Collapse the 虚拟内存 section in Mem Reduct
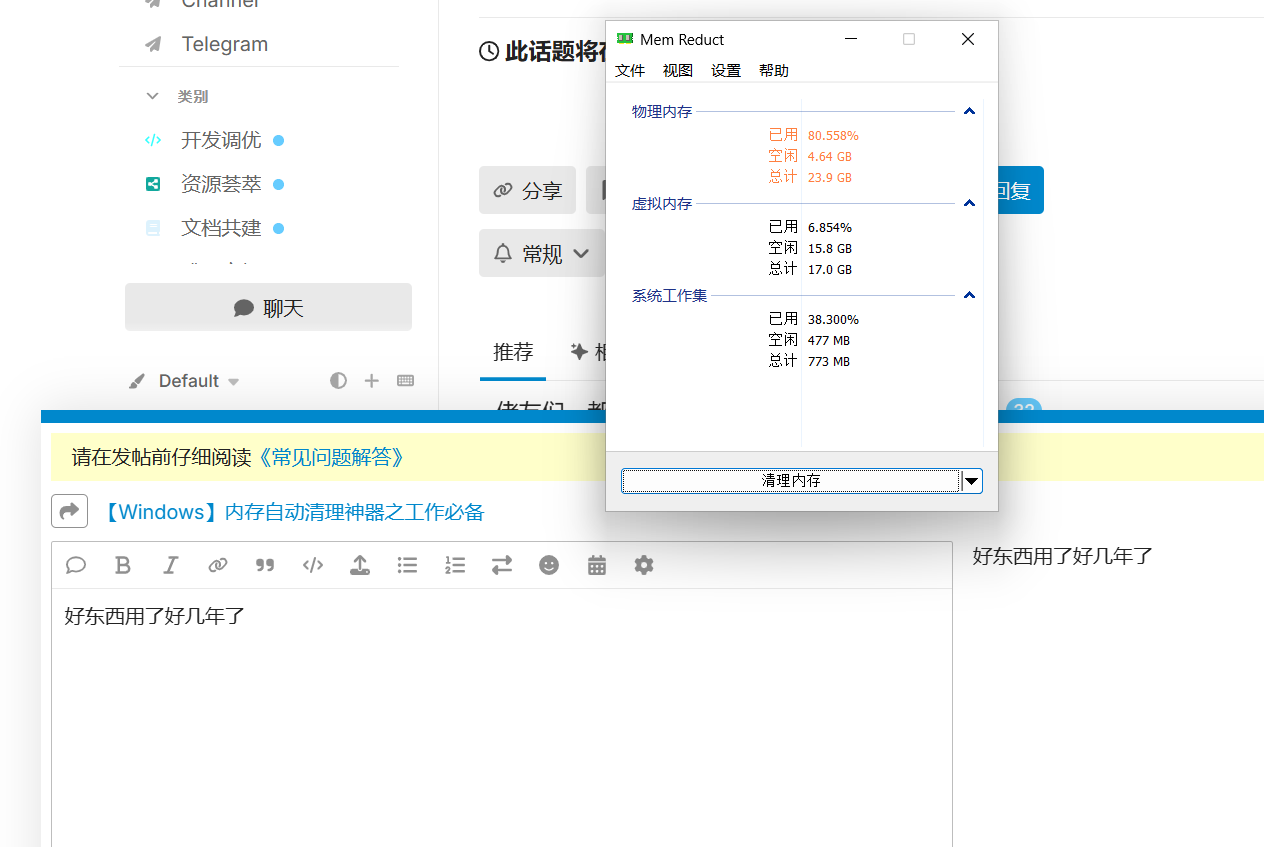Viewport: 1264px width, 847px height. point(969,203)
